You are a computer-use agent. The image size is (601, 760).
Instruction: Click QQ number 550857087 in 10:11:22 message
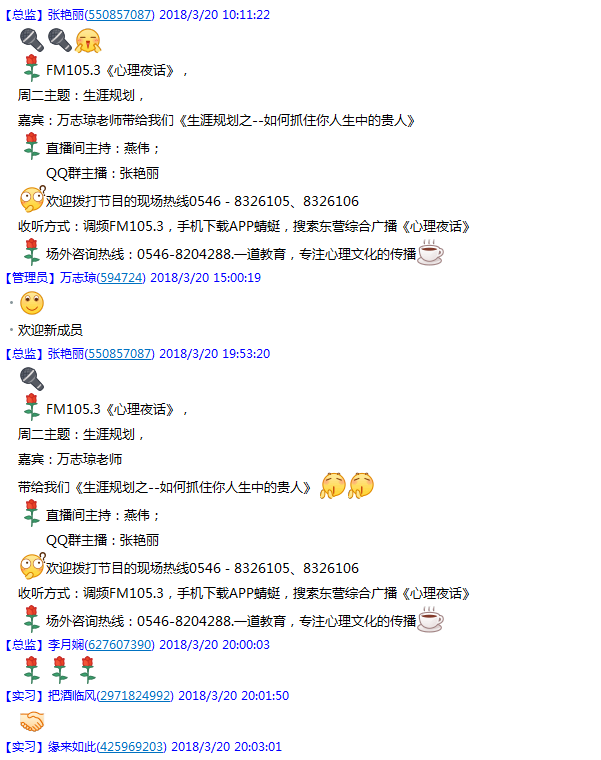click(120, 15)
